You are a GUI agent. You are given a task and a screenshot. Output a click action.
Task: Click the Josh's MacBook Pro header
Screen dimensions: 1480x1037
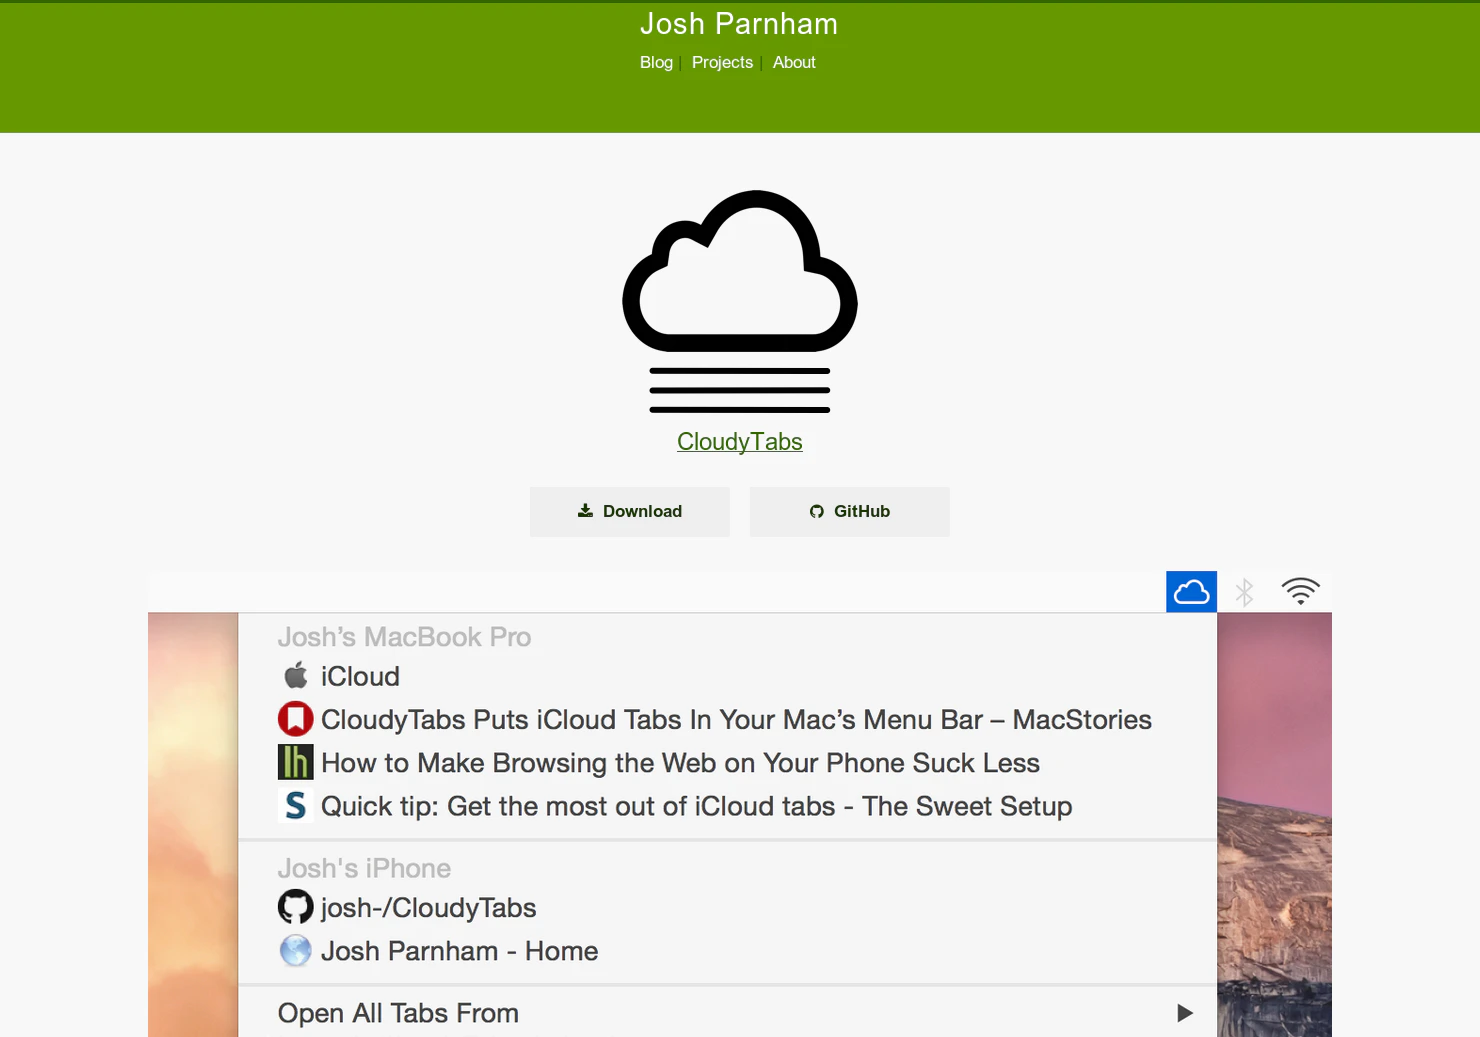coord(404,637)
